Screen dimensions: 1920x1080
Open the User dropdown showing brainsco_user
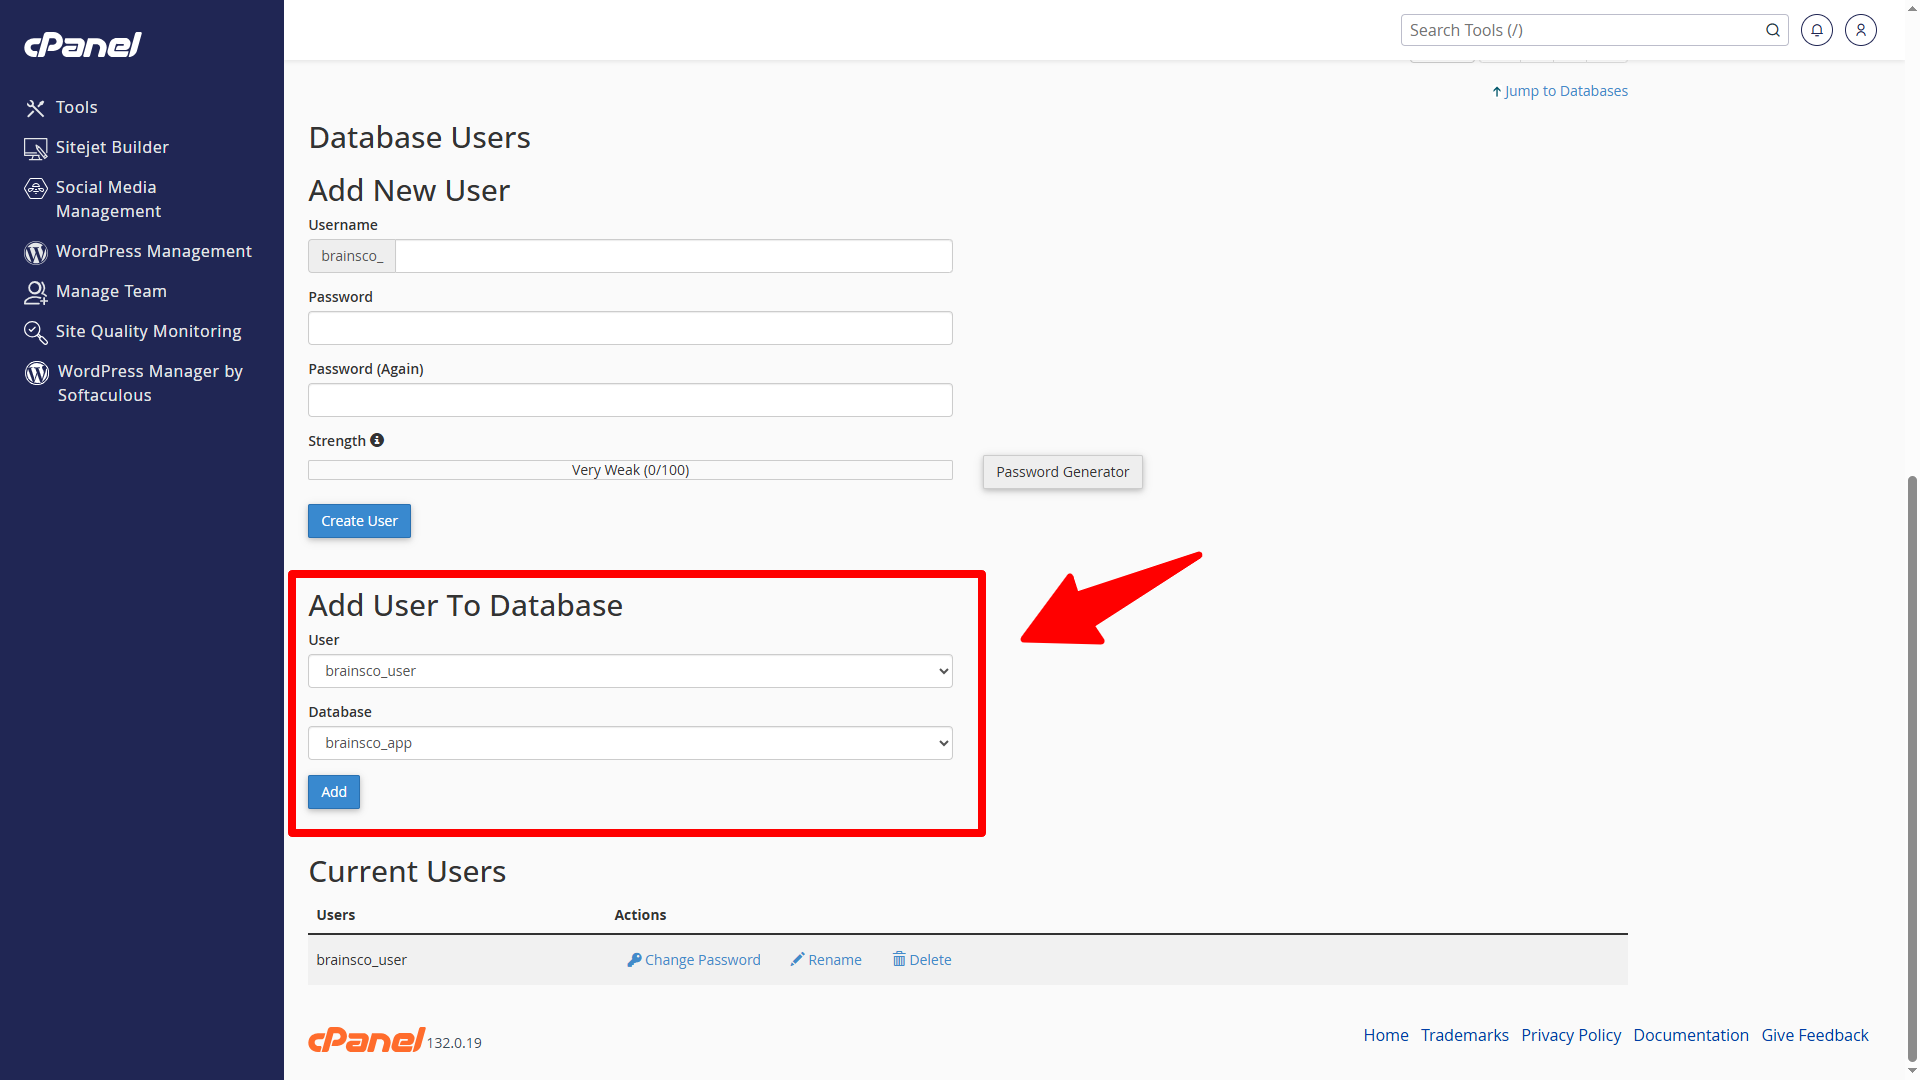pyautogui.click(x=630, y=671)
